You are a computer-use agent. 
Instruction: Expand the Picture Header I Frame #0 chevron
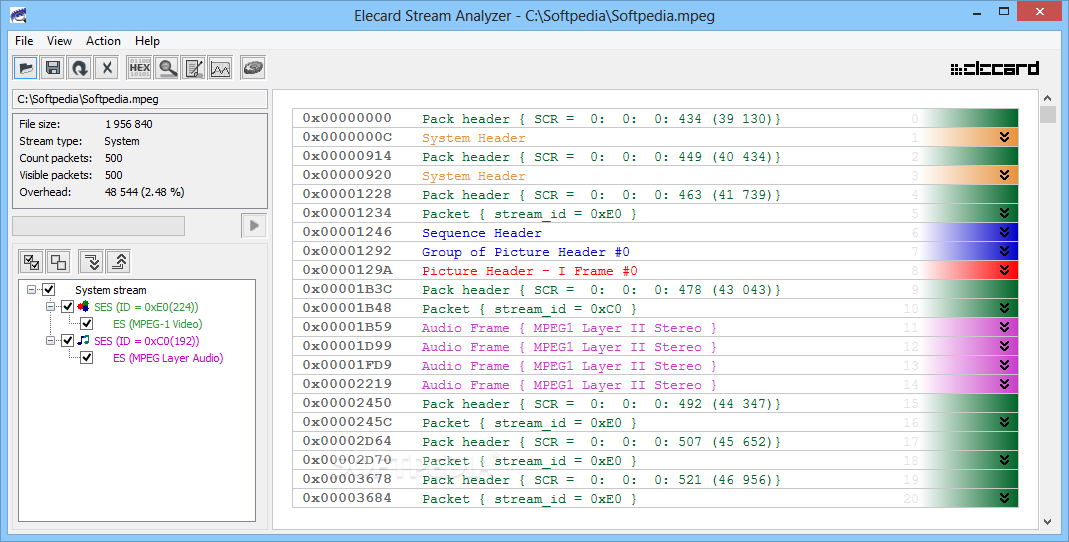coord(1004,271)
